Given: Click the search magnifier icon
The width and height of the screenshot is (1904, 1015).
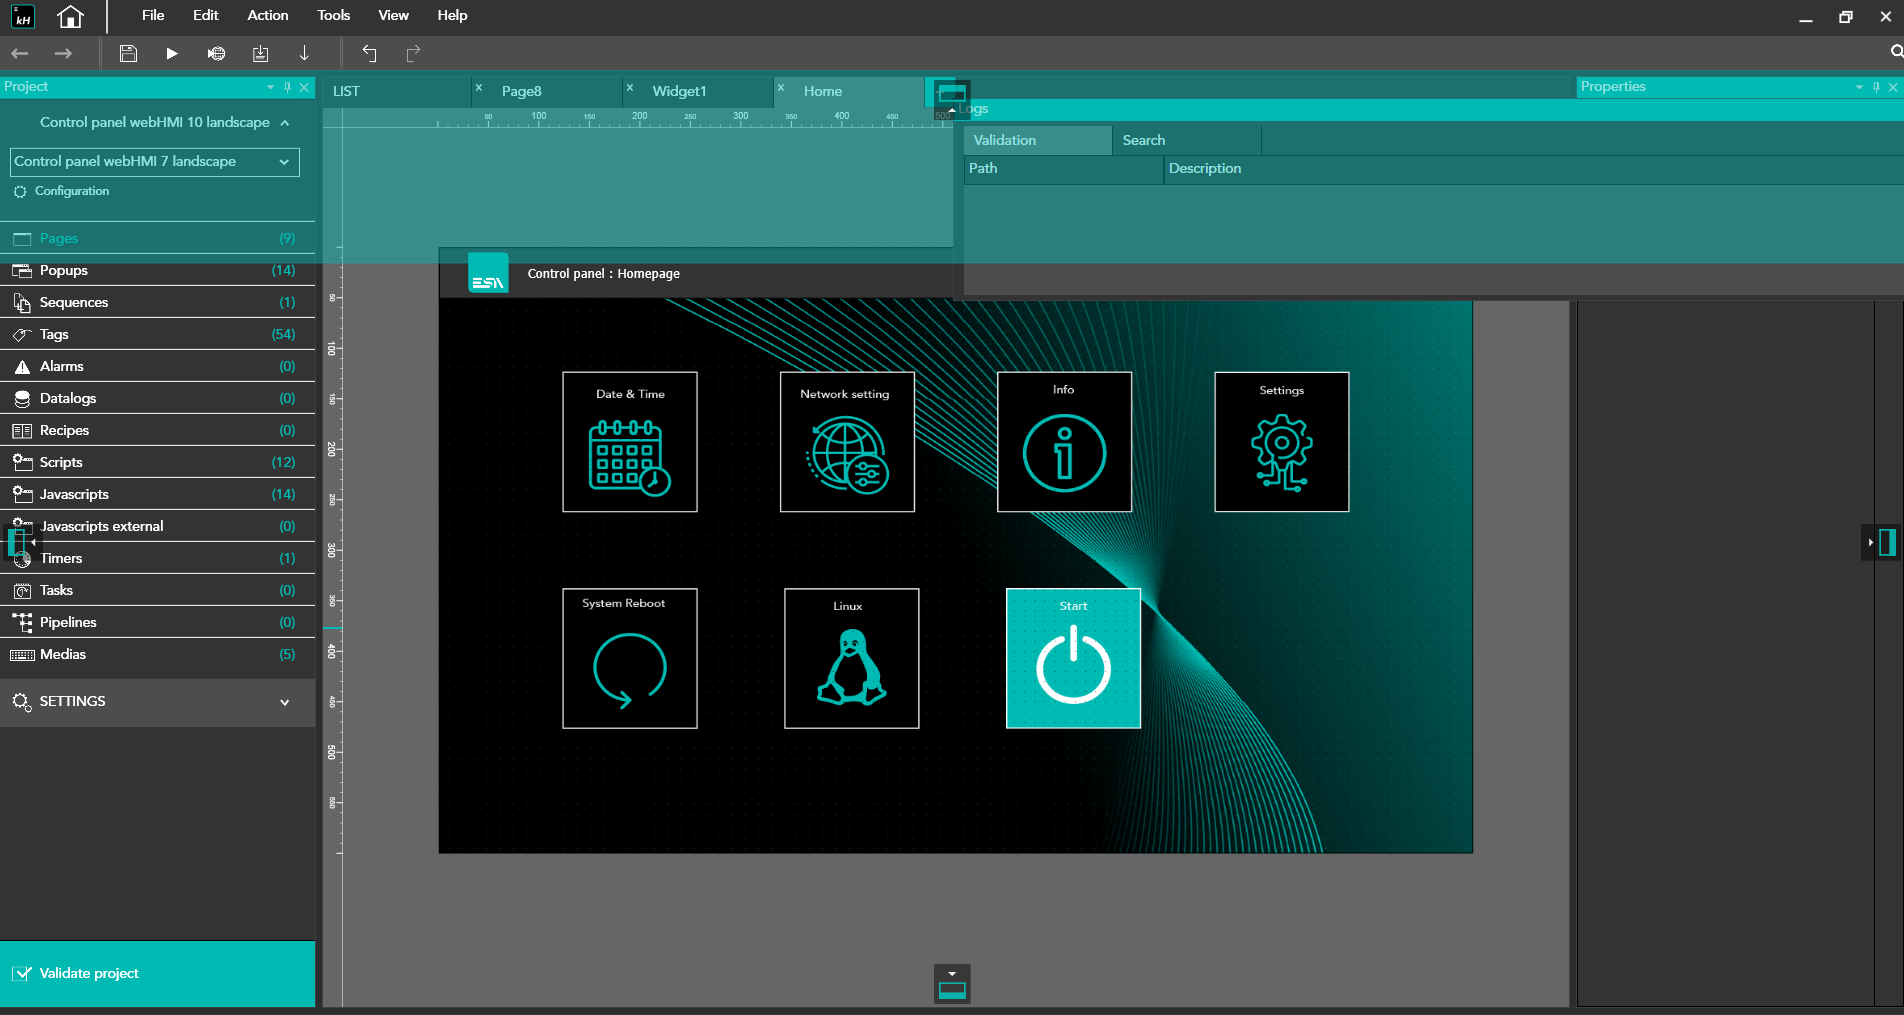Looking at the screenshot, I should pos(1896,52).
